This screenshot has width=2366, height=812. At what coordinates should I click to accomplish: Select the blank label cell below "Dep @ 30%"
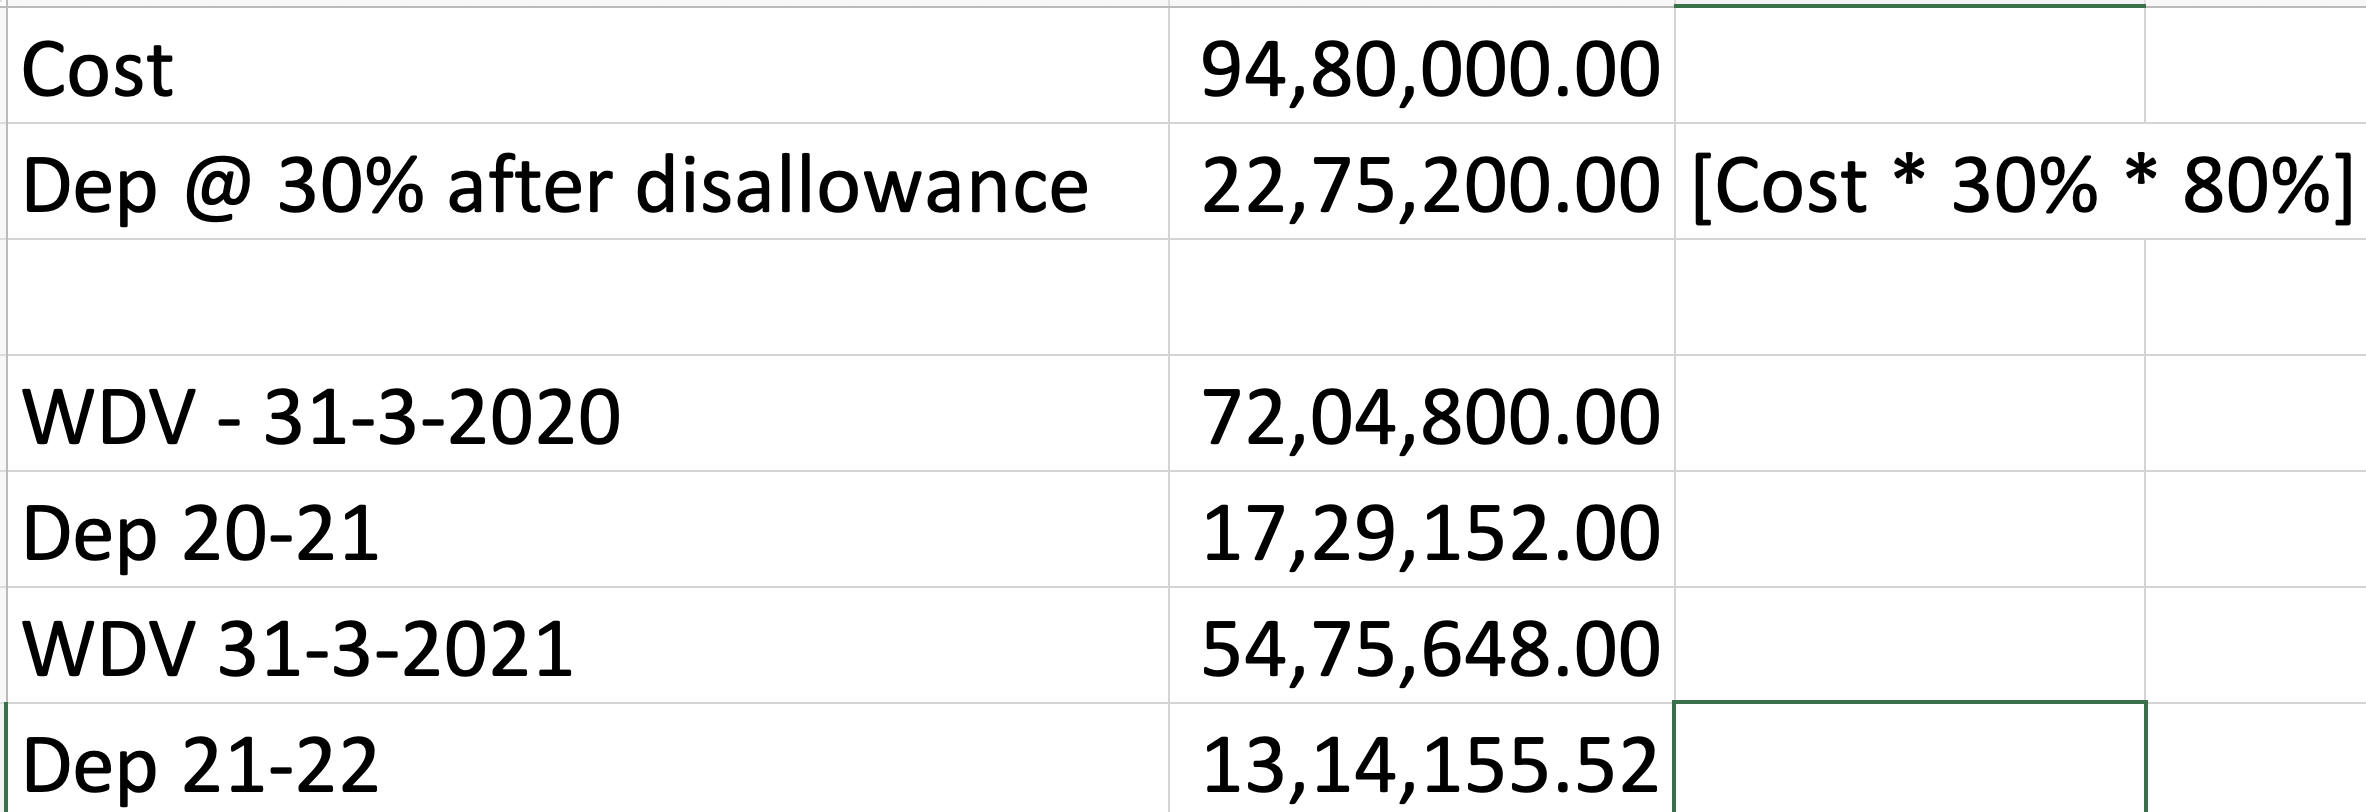tap(588, 298)
